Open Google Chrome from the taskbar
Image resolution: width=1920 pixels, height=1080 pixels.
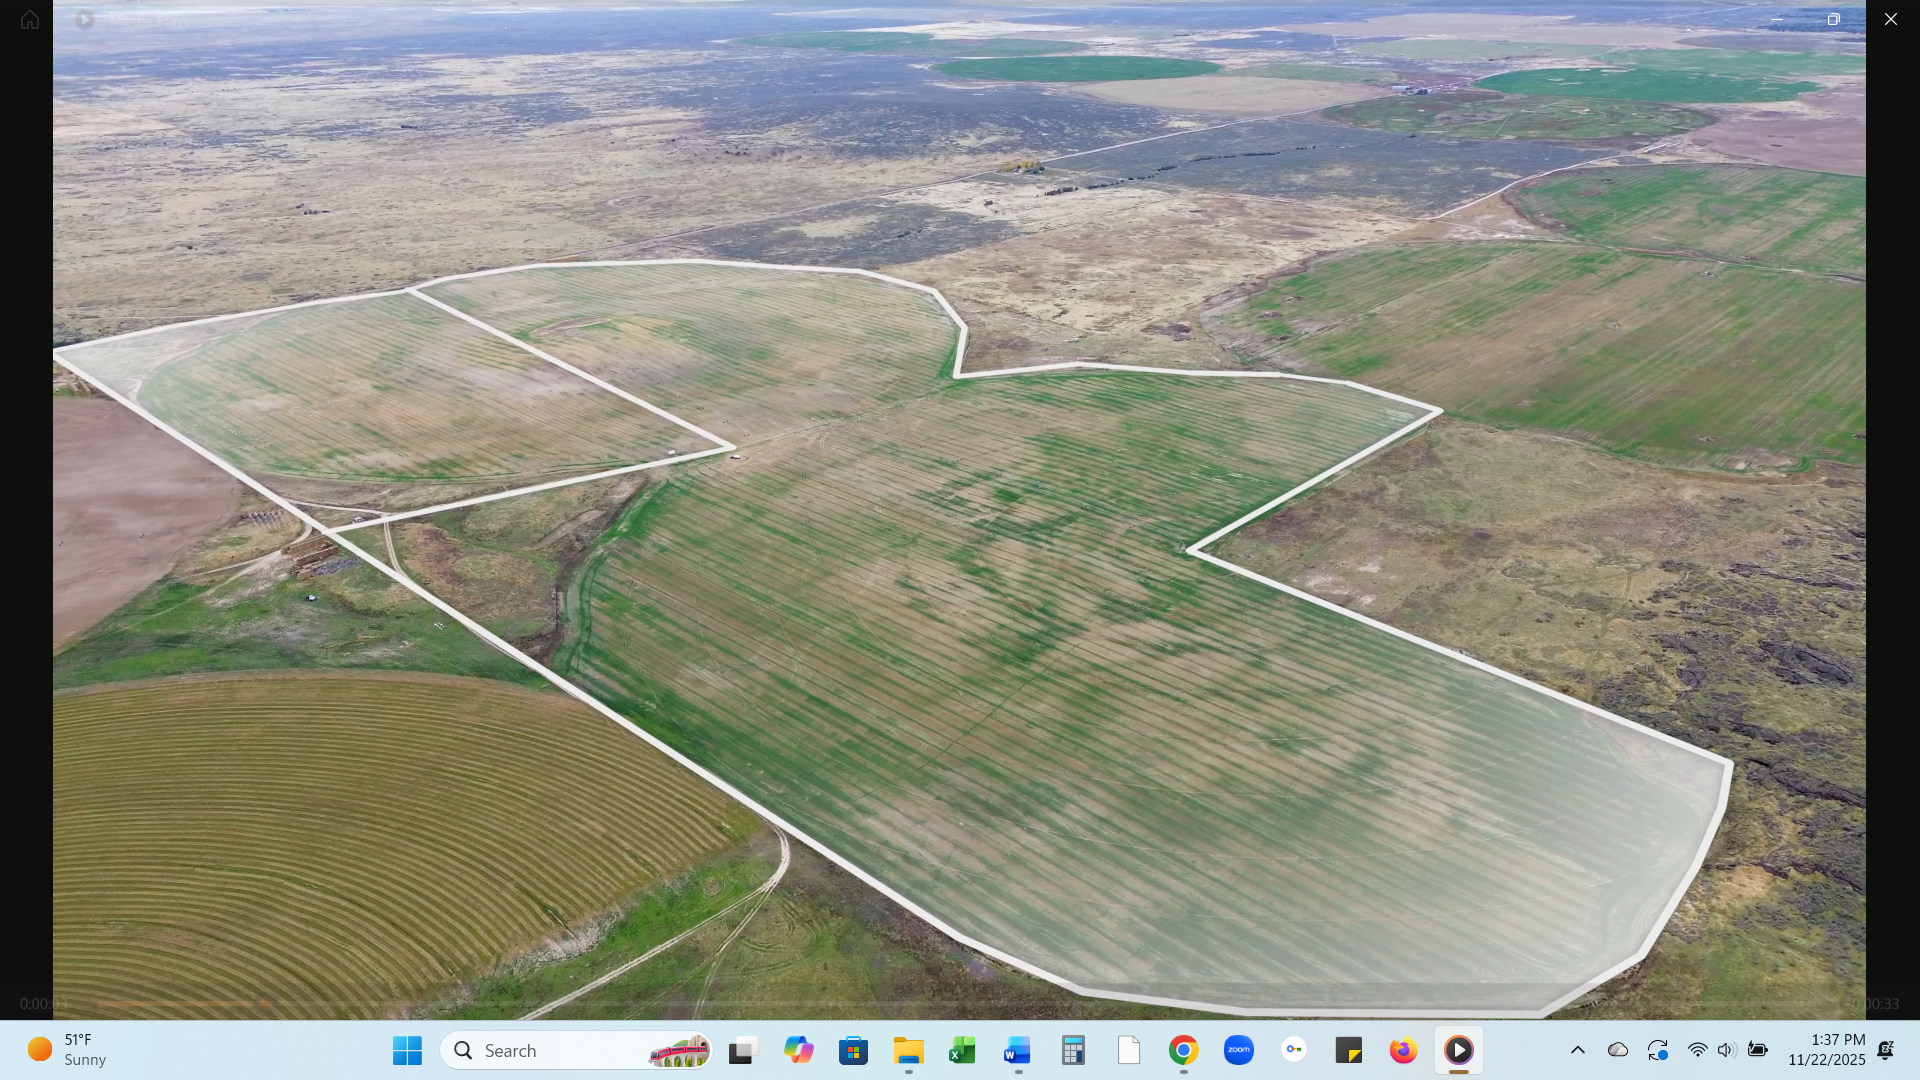coord(1183,1050)
